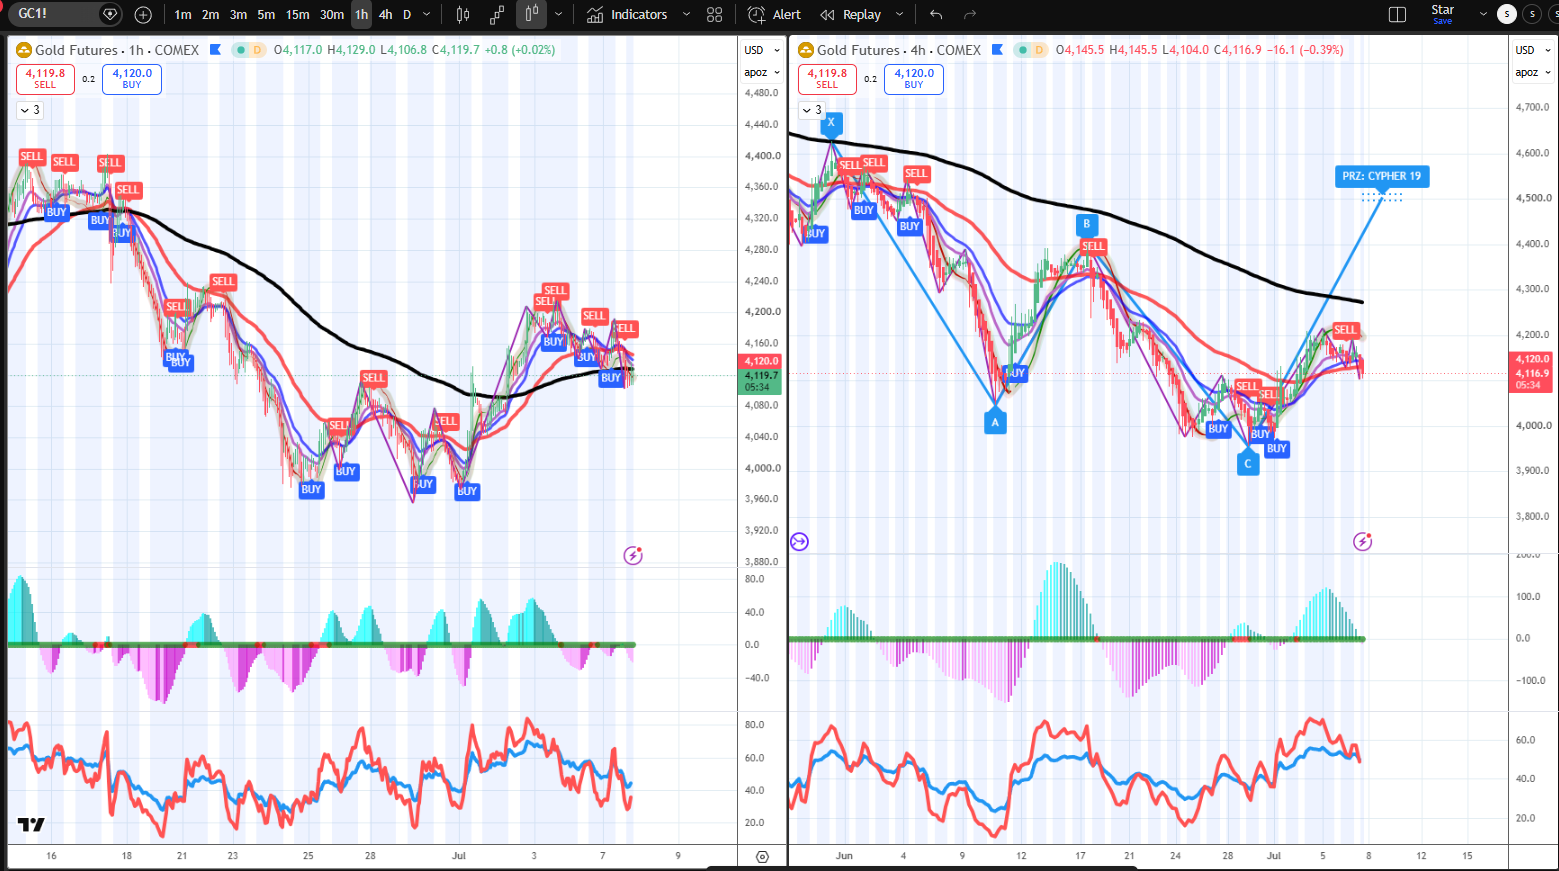Click the X point marker of the Cypher pattern
The height and width of the screenshot is (871, 1559).
click(x=831, y=123)
